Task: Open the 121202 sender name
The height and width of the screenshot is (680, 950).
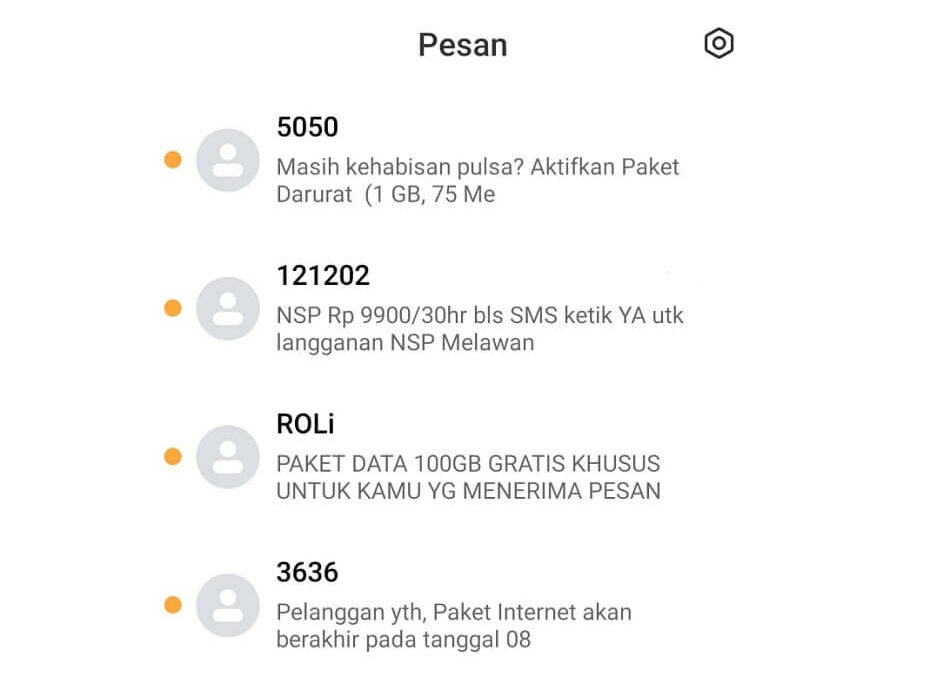Action: [323, 276]
